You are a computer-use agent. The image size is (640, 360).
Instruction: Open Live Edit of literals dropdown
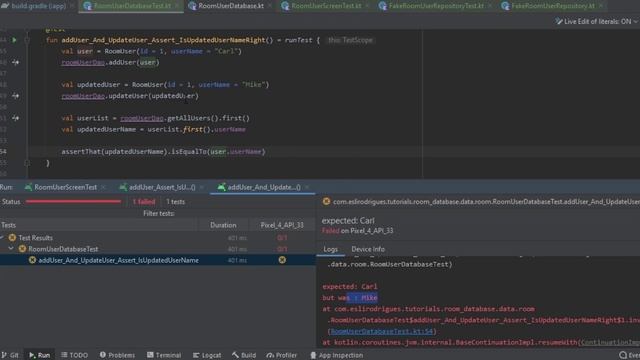pos(596,21)
